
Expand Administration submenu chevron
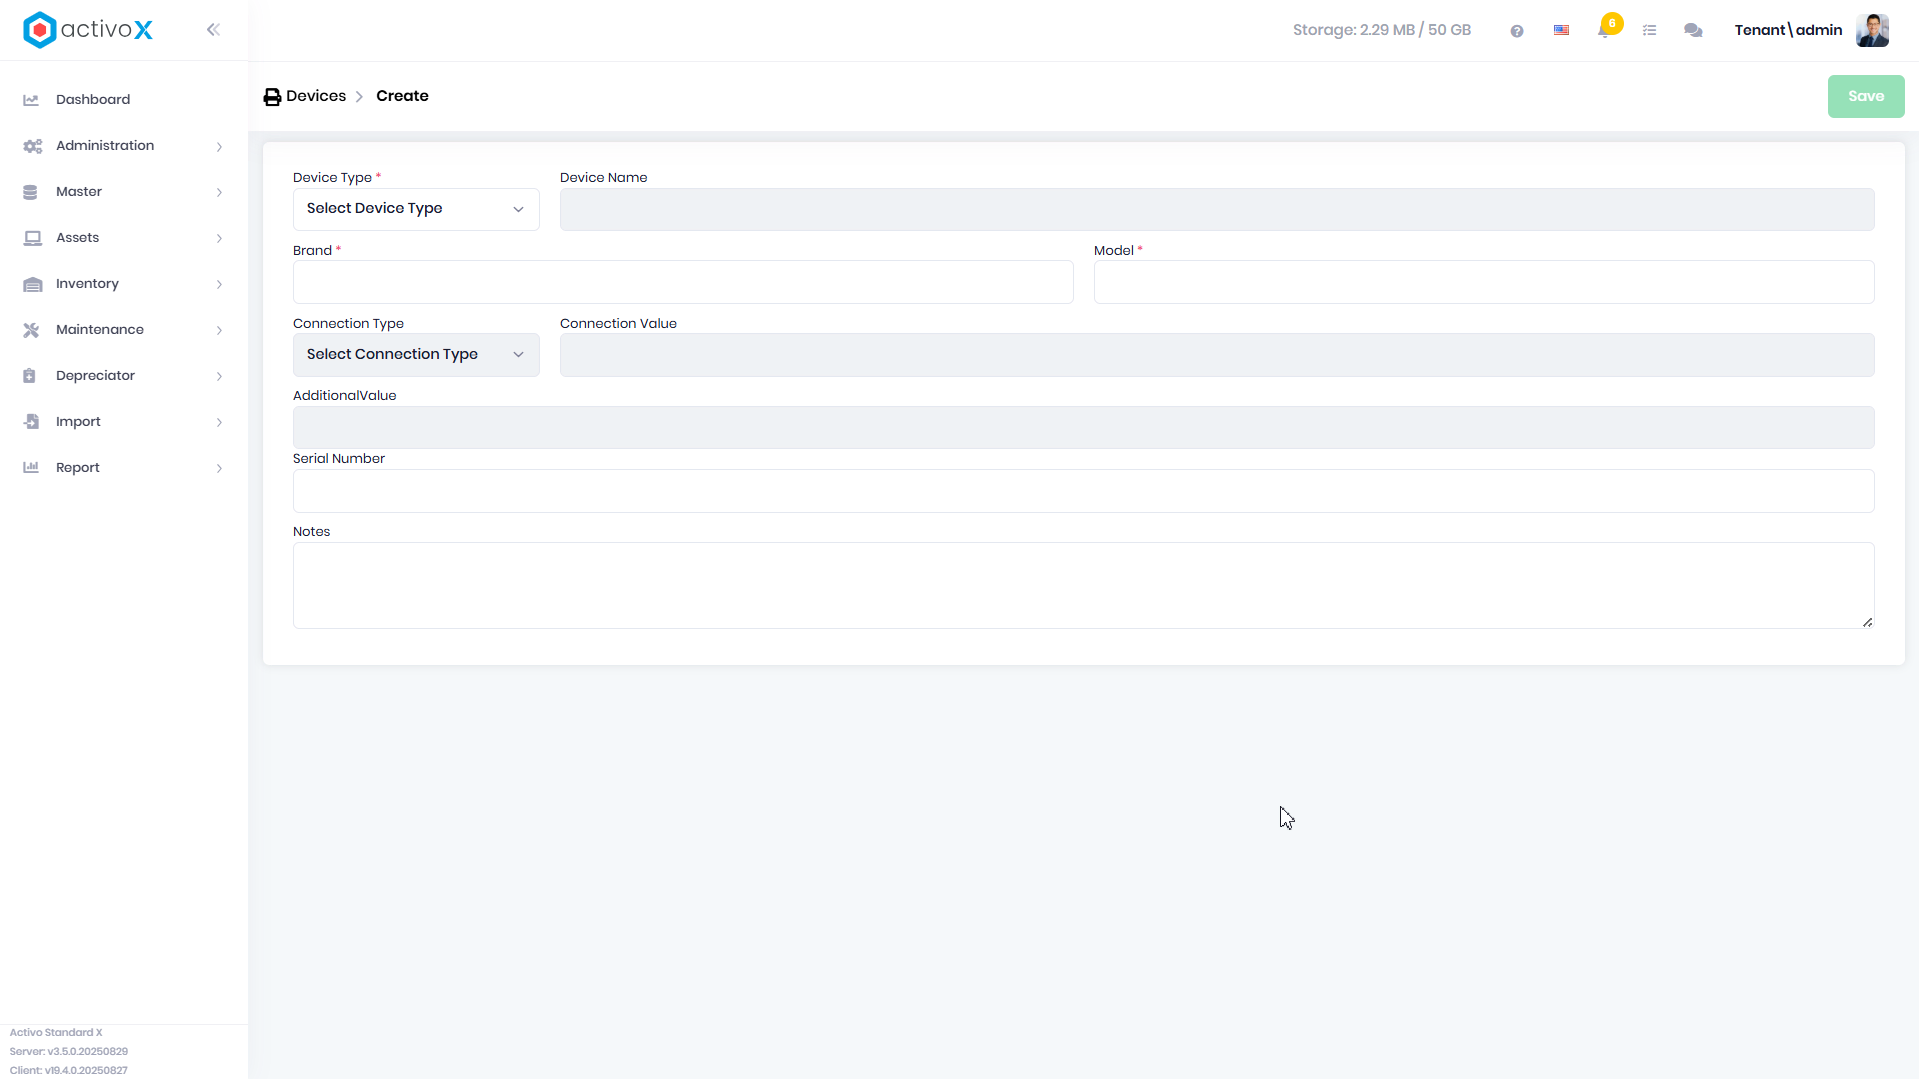coord(219,147)
